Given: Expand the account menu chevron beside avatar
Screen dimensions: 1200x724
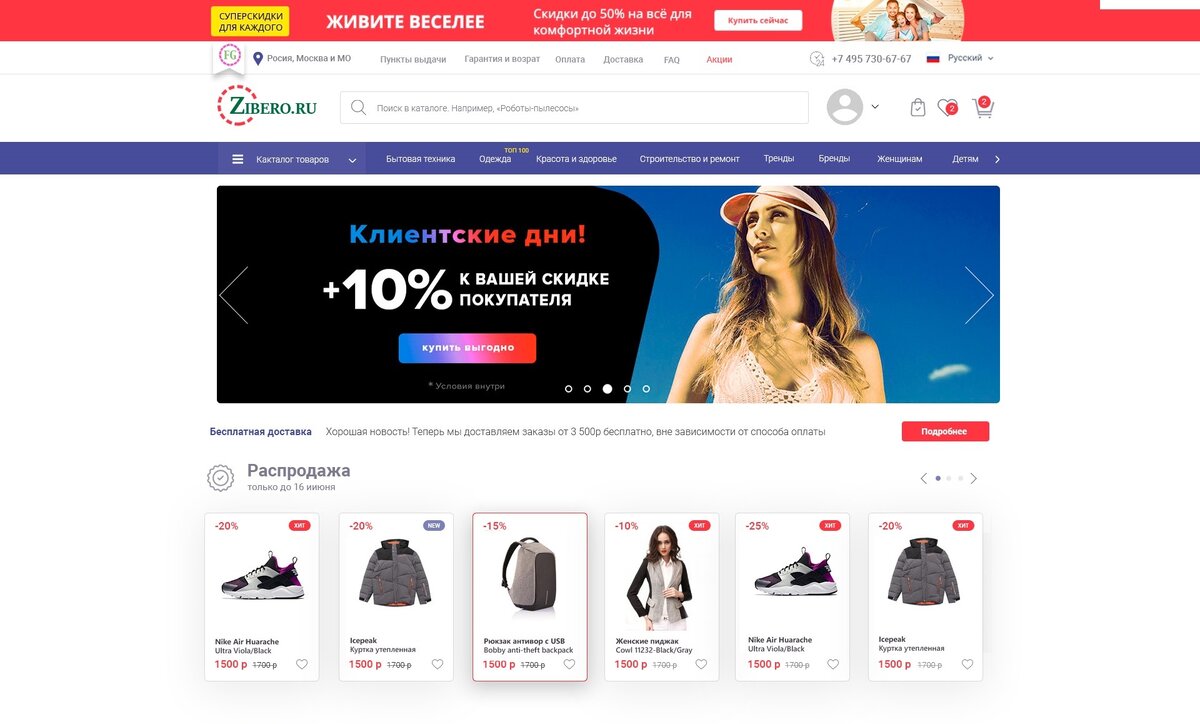Looking at the screenshot, I should pyautogui.click(x=875, y=107).
